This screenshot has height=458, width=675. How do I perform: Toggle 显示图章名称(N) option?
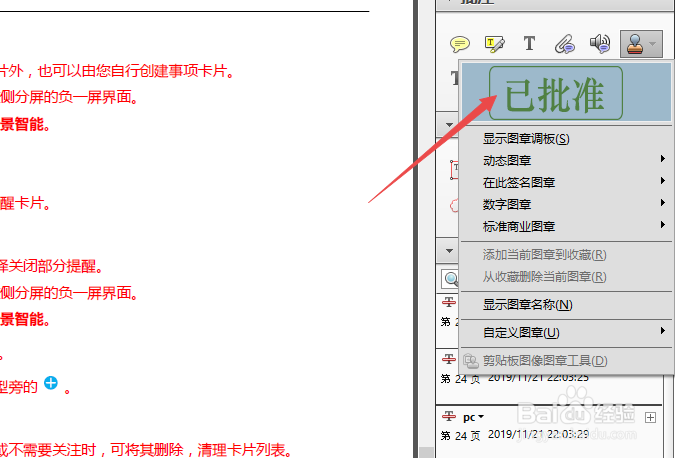point(527,305)
